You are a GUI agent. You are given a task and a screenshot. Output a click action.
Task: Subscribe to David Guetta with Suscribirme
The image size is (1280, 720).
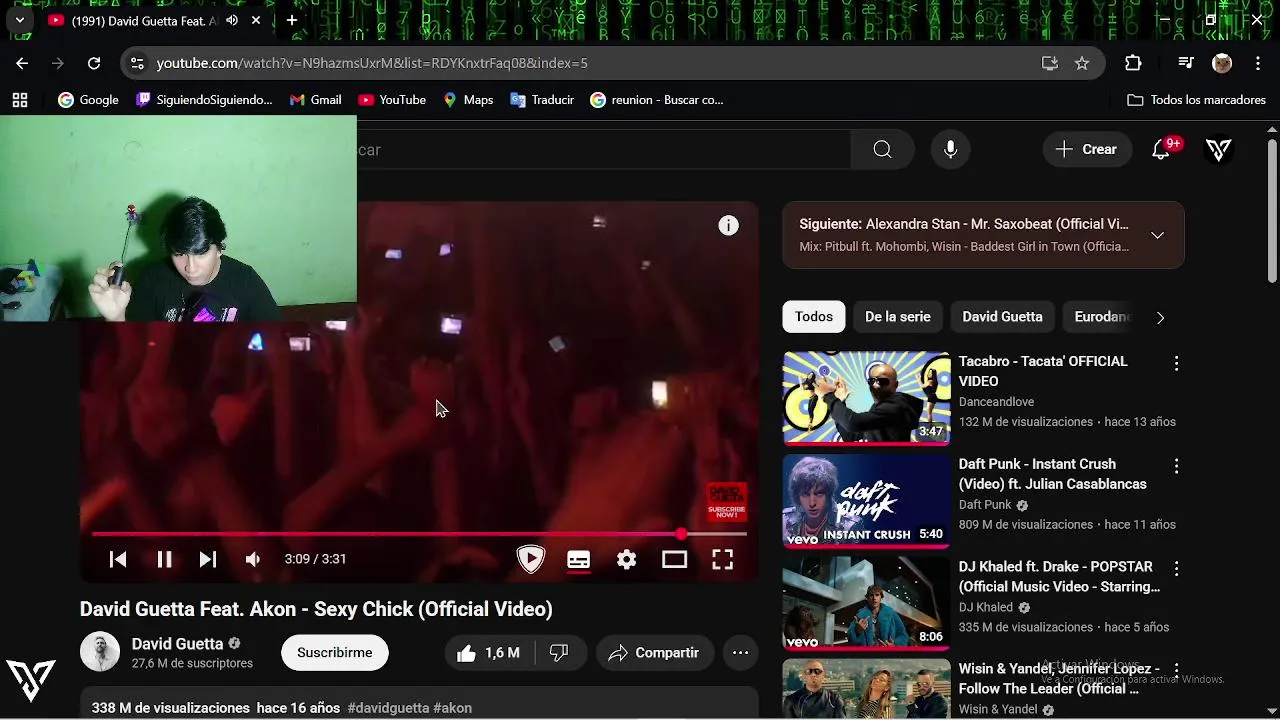coord(335,653)
